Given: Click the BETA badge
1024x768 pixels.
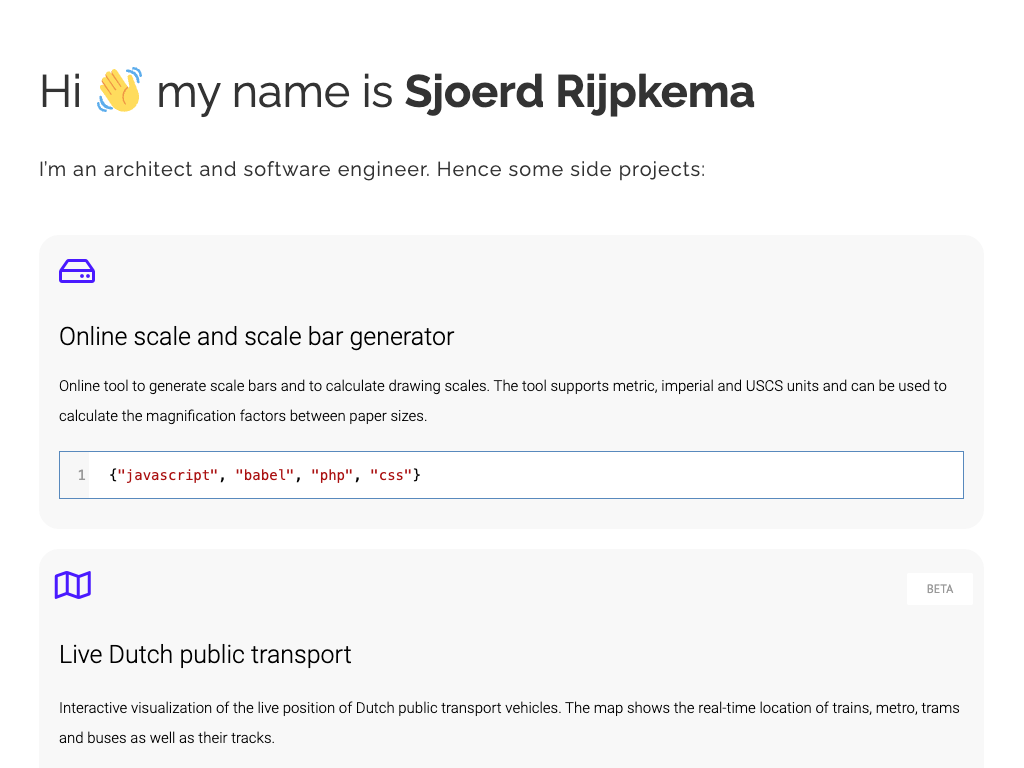Looking at the screenshot, I should pyautogui.click(x=939, y=589).
